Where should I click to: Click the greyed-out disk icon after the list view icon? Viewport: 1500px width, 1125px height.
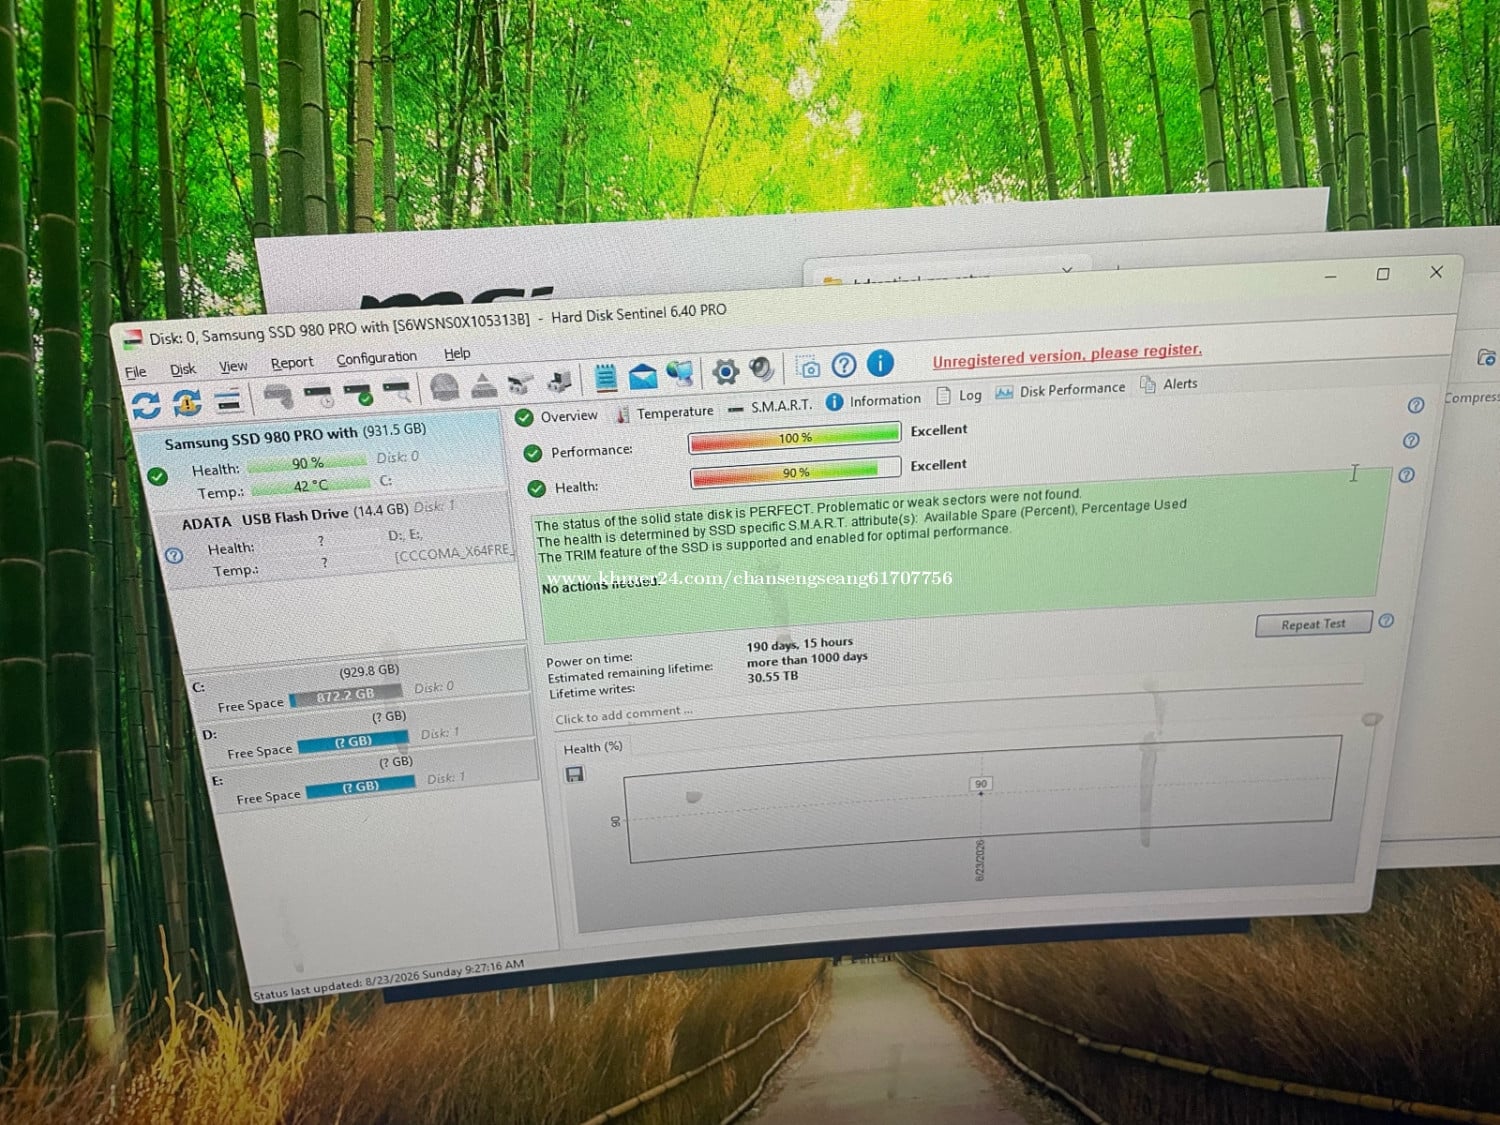click(278, 397)
